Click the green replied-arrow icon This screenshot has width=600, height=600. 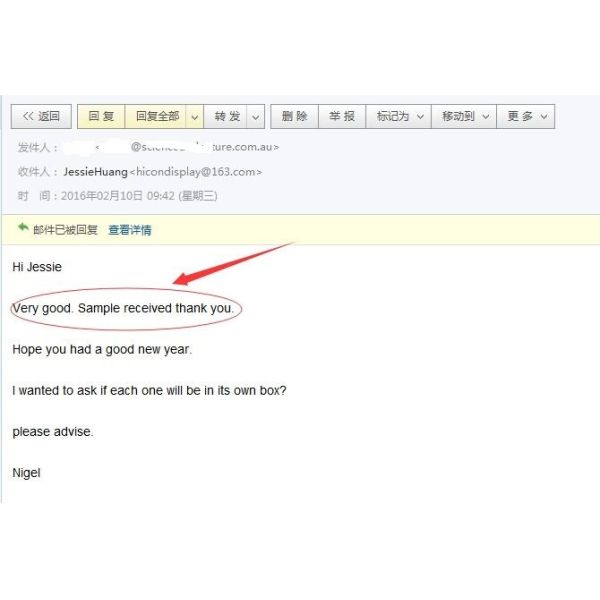click(23, 227)
